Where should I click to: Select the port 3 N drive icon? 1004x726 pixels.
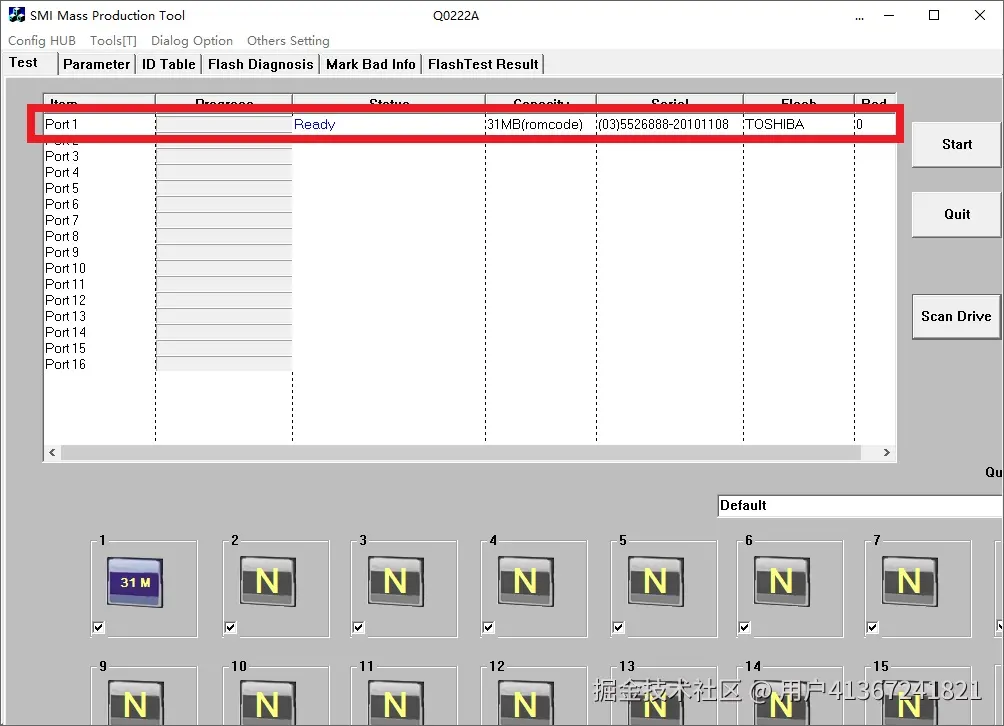pyautogui.click(x=396, y=581)
